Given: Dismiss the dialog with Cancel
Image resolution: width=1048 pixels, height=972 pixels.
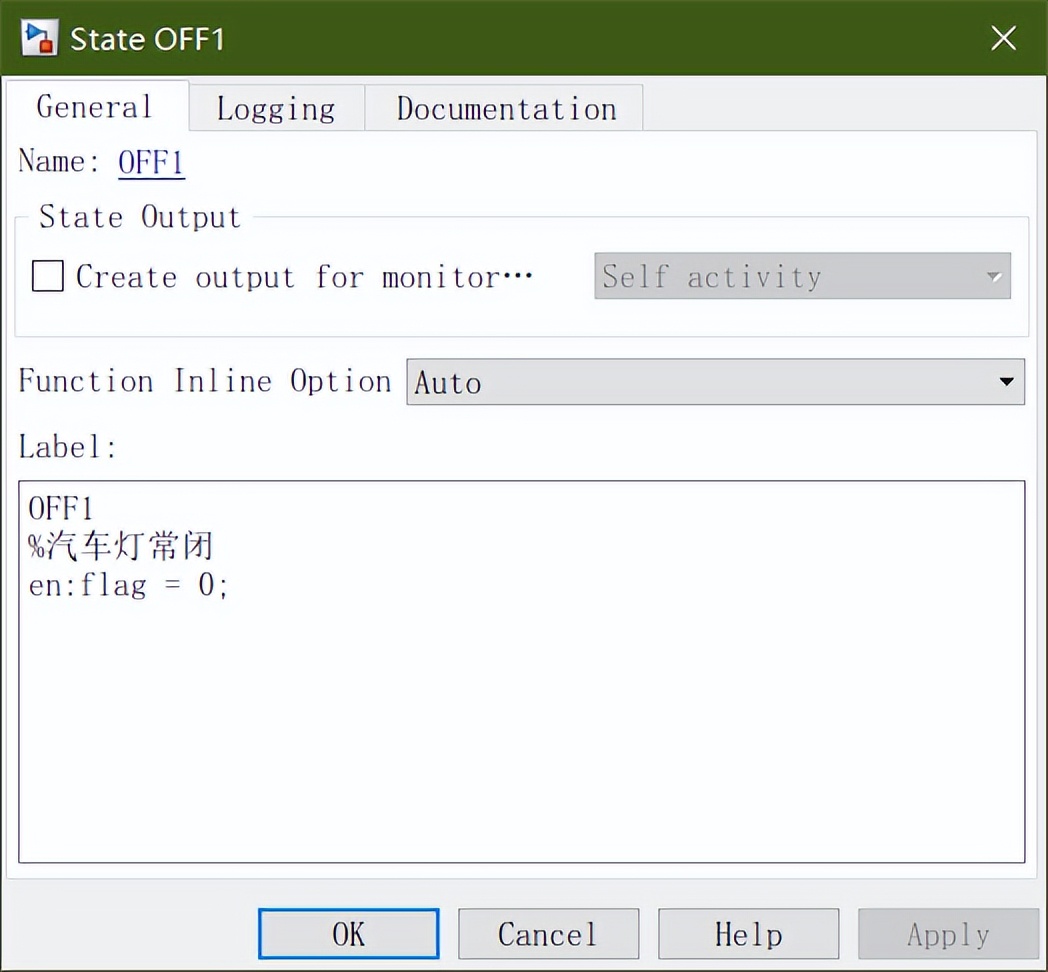Looking at the screenshot, I should [548, 933].
